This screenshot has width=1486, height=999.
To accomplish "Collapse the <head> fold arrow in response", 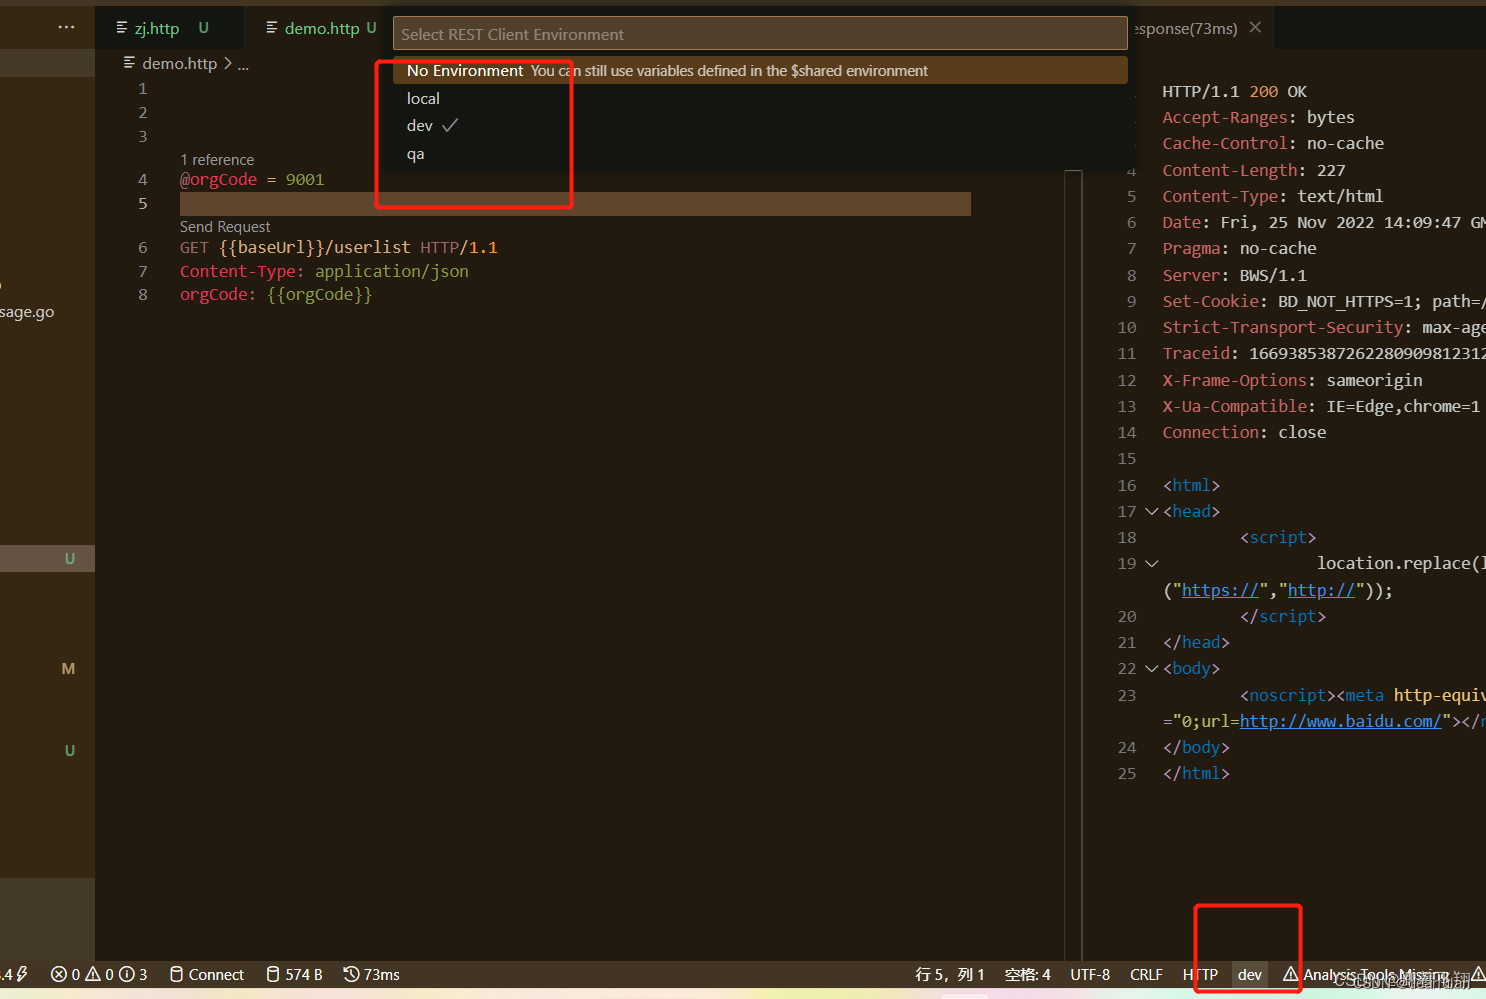I will (x=1151, y=512).
